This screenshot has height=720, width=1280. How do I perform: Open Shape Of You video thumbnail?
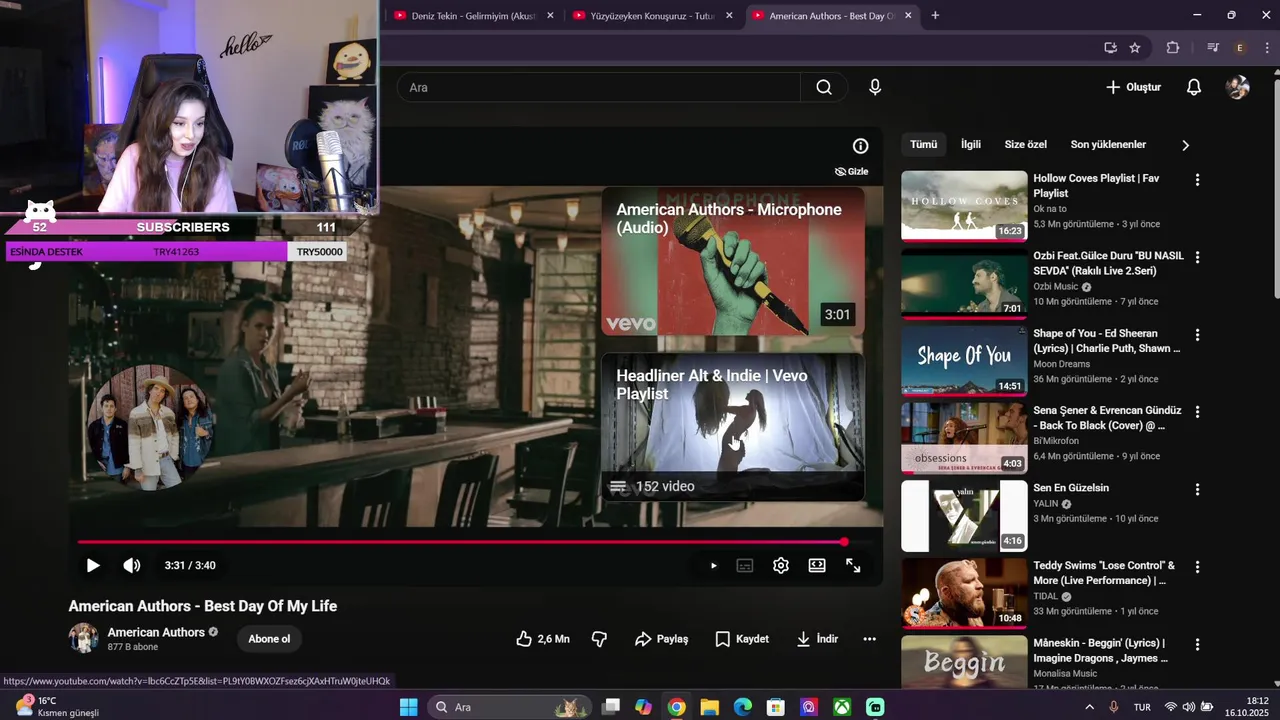964,360
